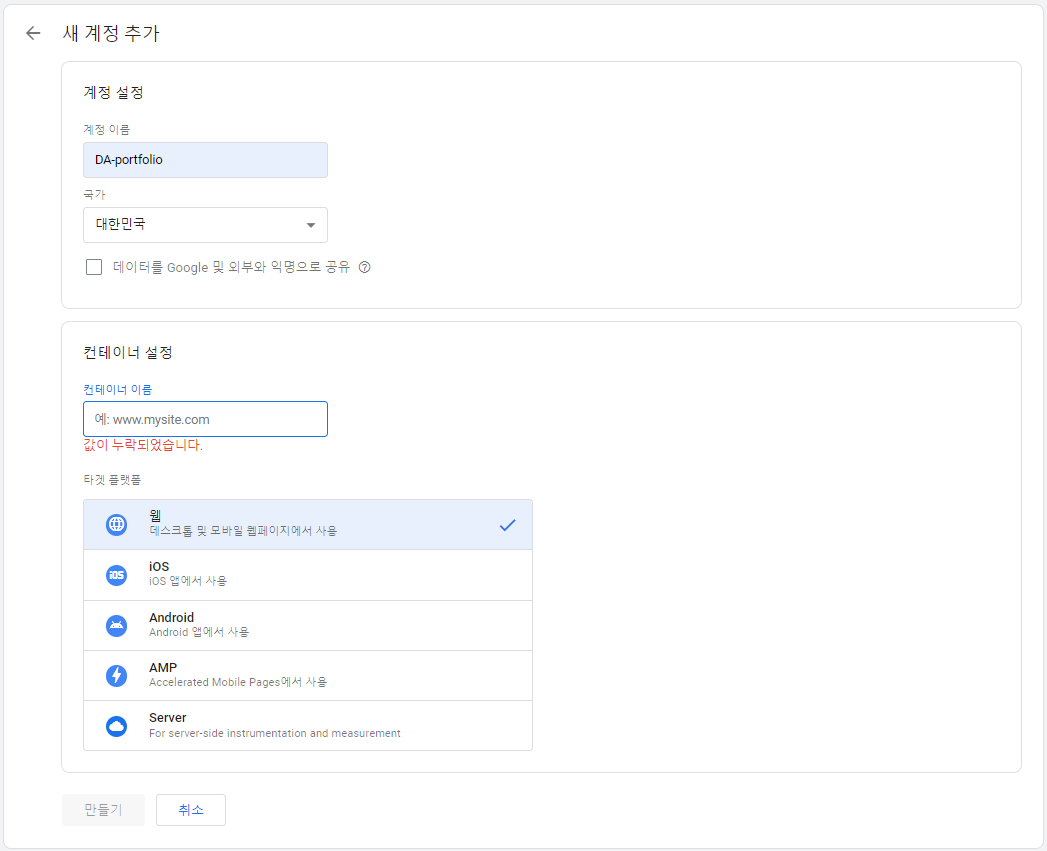Click the 컨테이너 설정 section heading

128,353
